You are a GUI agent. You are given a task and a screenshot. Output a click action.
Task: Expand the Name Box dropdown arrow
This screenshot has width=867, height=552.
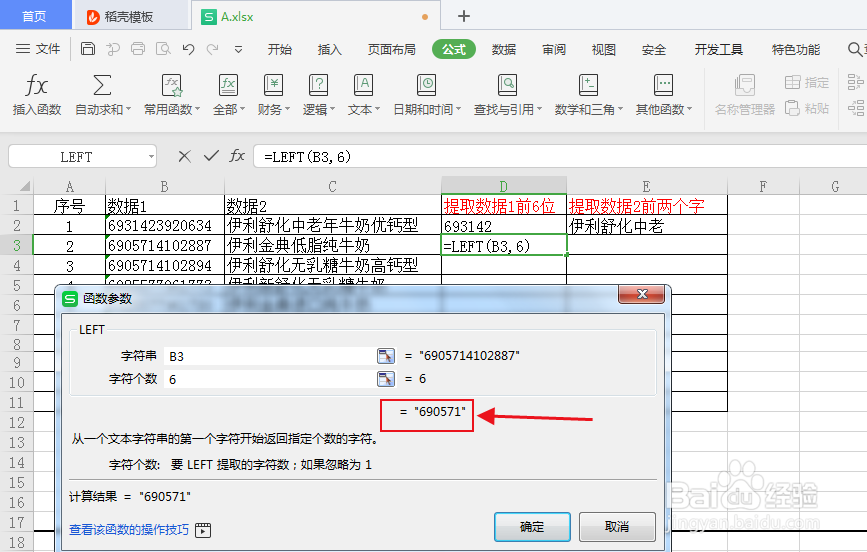pyautogui.click(x=151, y=157)
